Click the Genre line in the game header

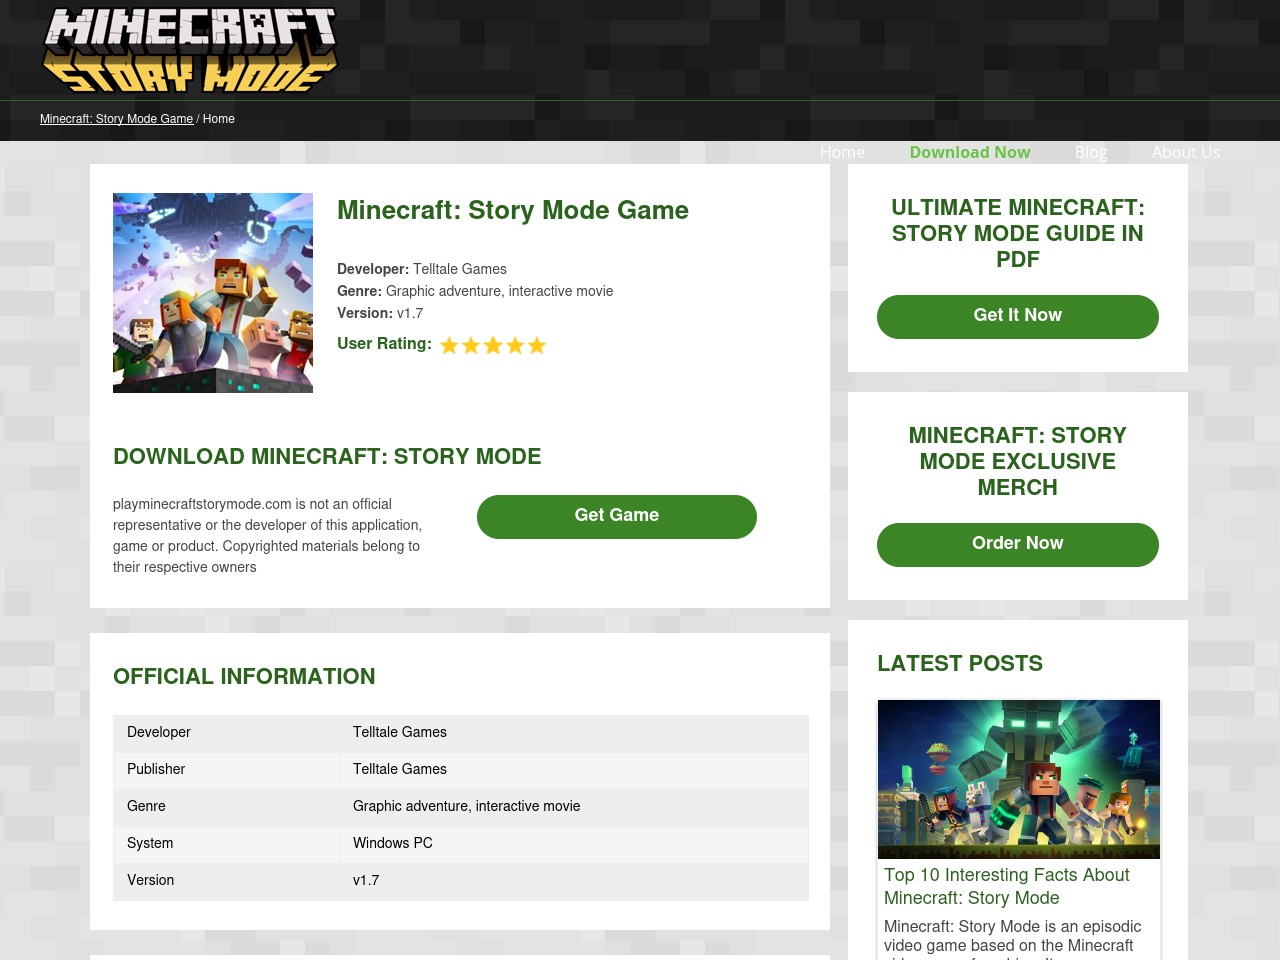pos(475,291)
